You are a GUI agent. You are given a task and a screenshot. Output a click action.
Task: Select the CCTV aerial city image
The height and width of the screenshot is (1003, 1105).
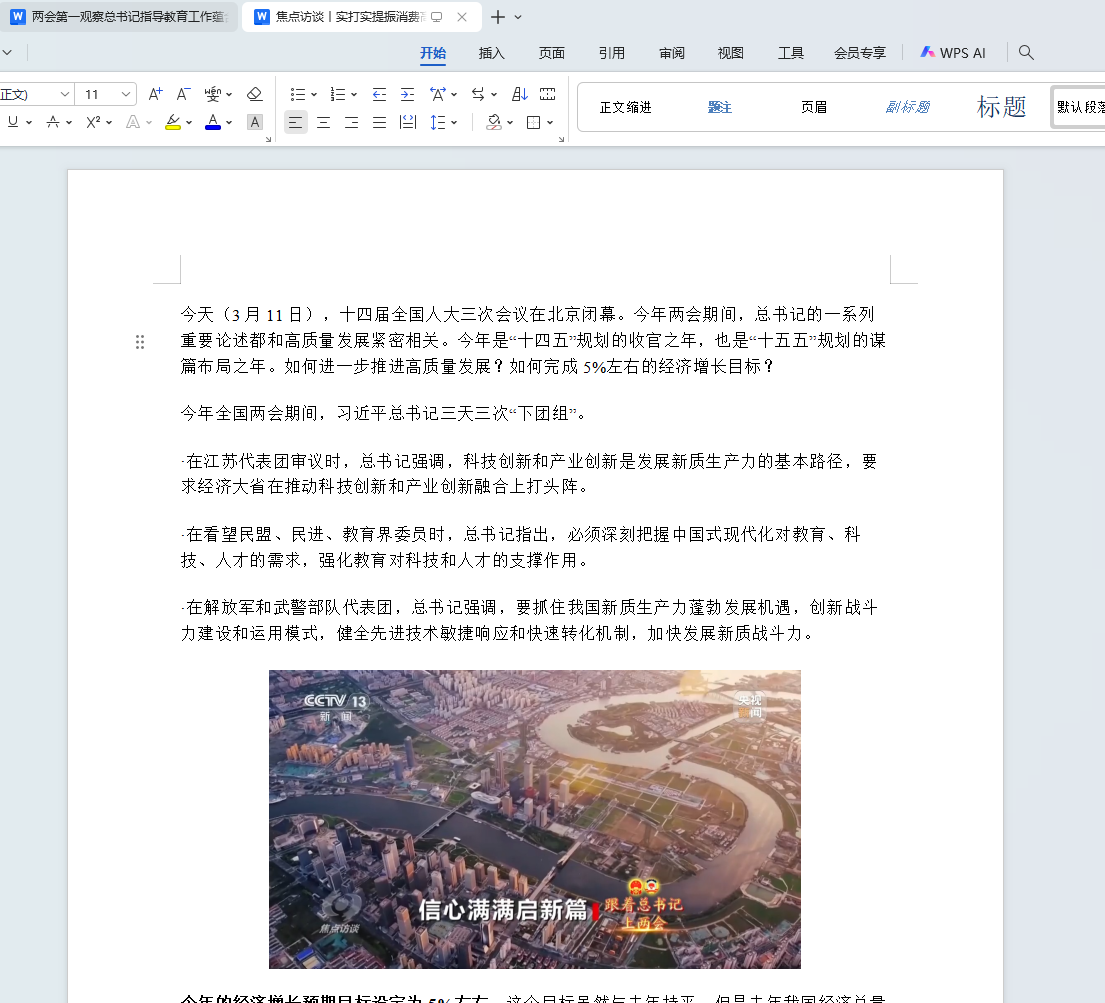point(535,819)
